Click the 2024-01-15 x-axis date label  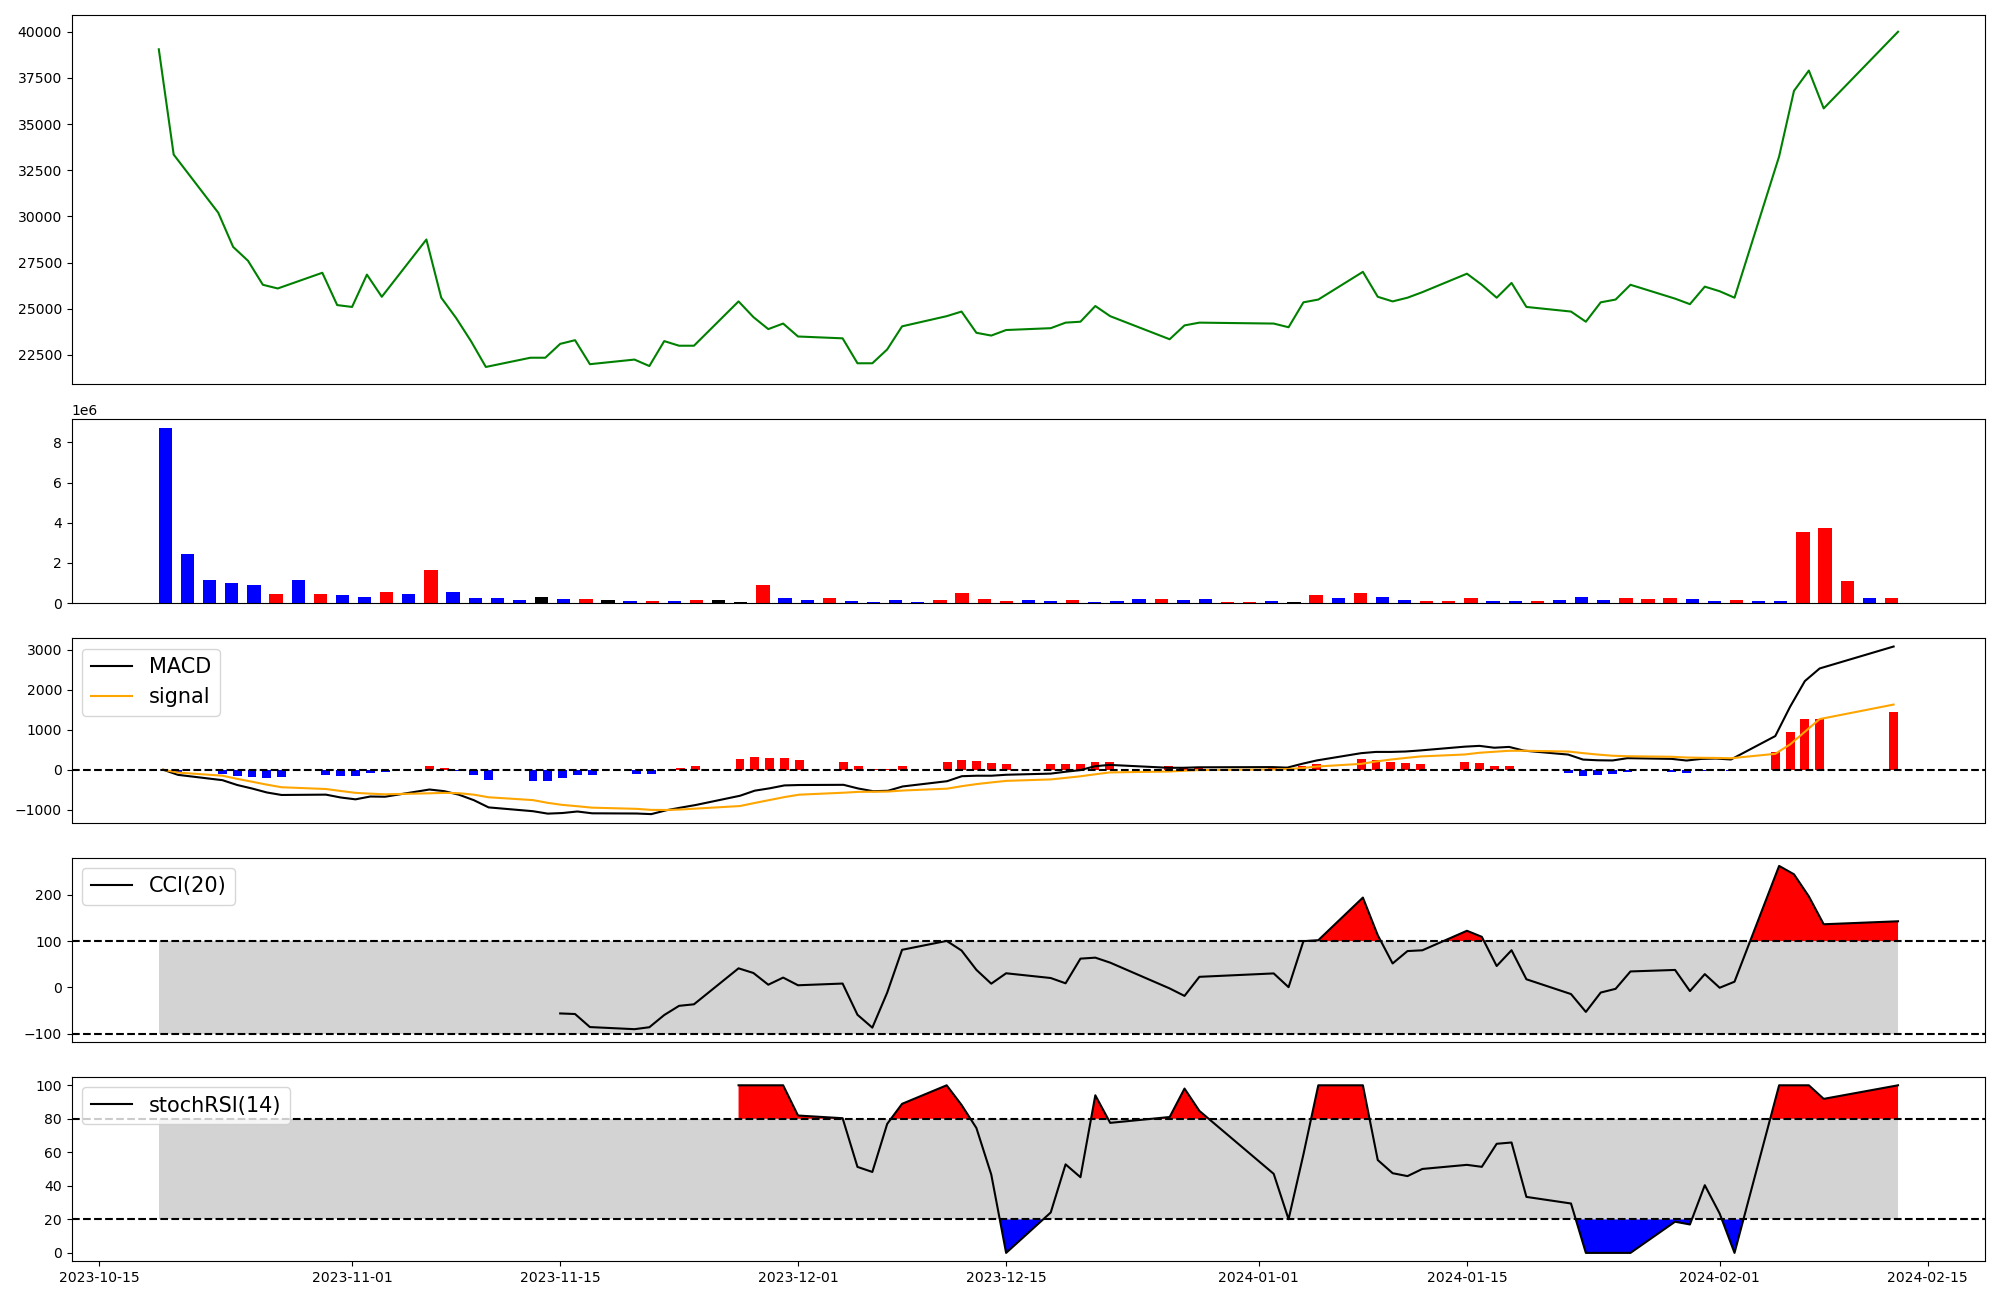1467,1277
